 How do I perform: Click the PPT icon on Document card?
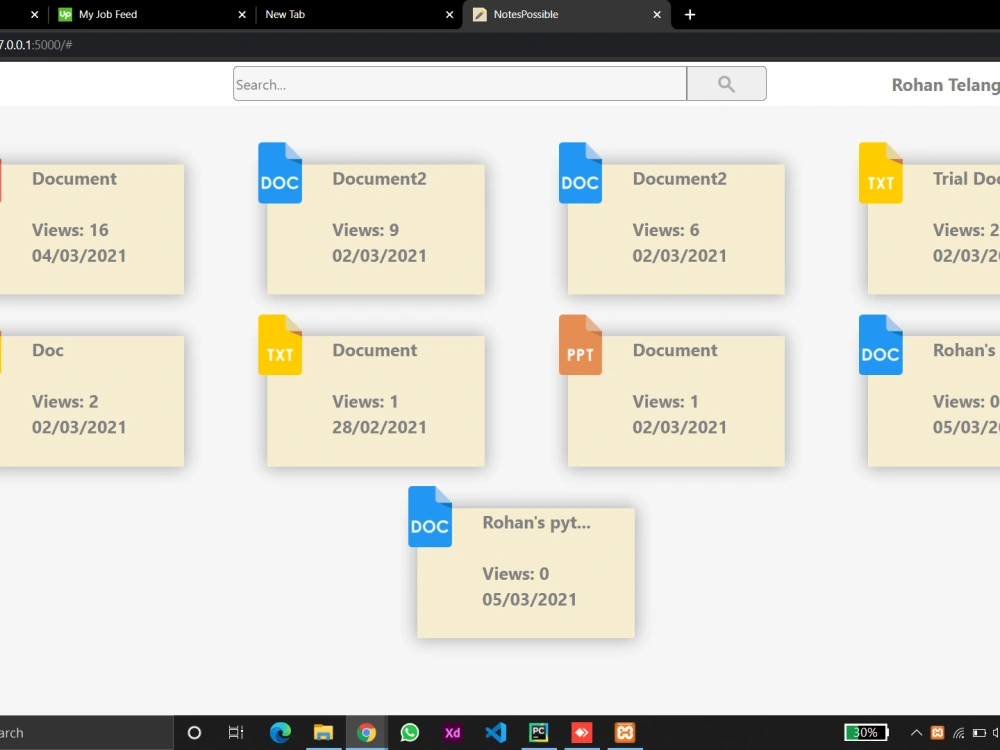(x=580, y=345)
